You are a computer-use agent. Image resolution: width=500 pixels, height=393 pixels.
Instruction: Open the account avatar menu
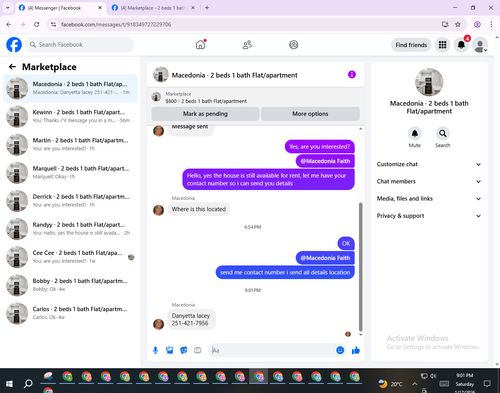coord(480,45)
